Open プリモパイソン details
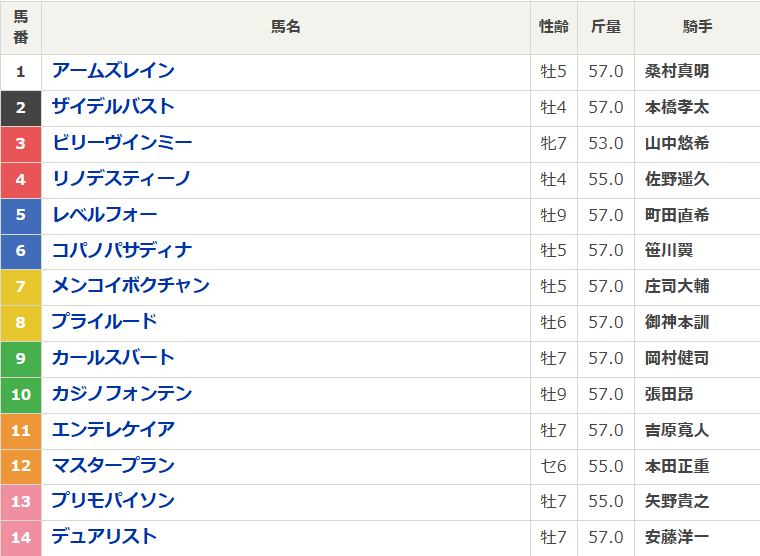This screenshot has width=760, height=556. tap(113, 501)
